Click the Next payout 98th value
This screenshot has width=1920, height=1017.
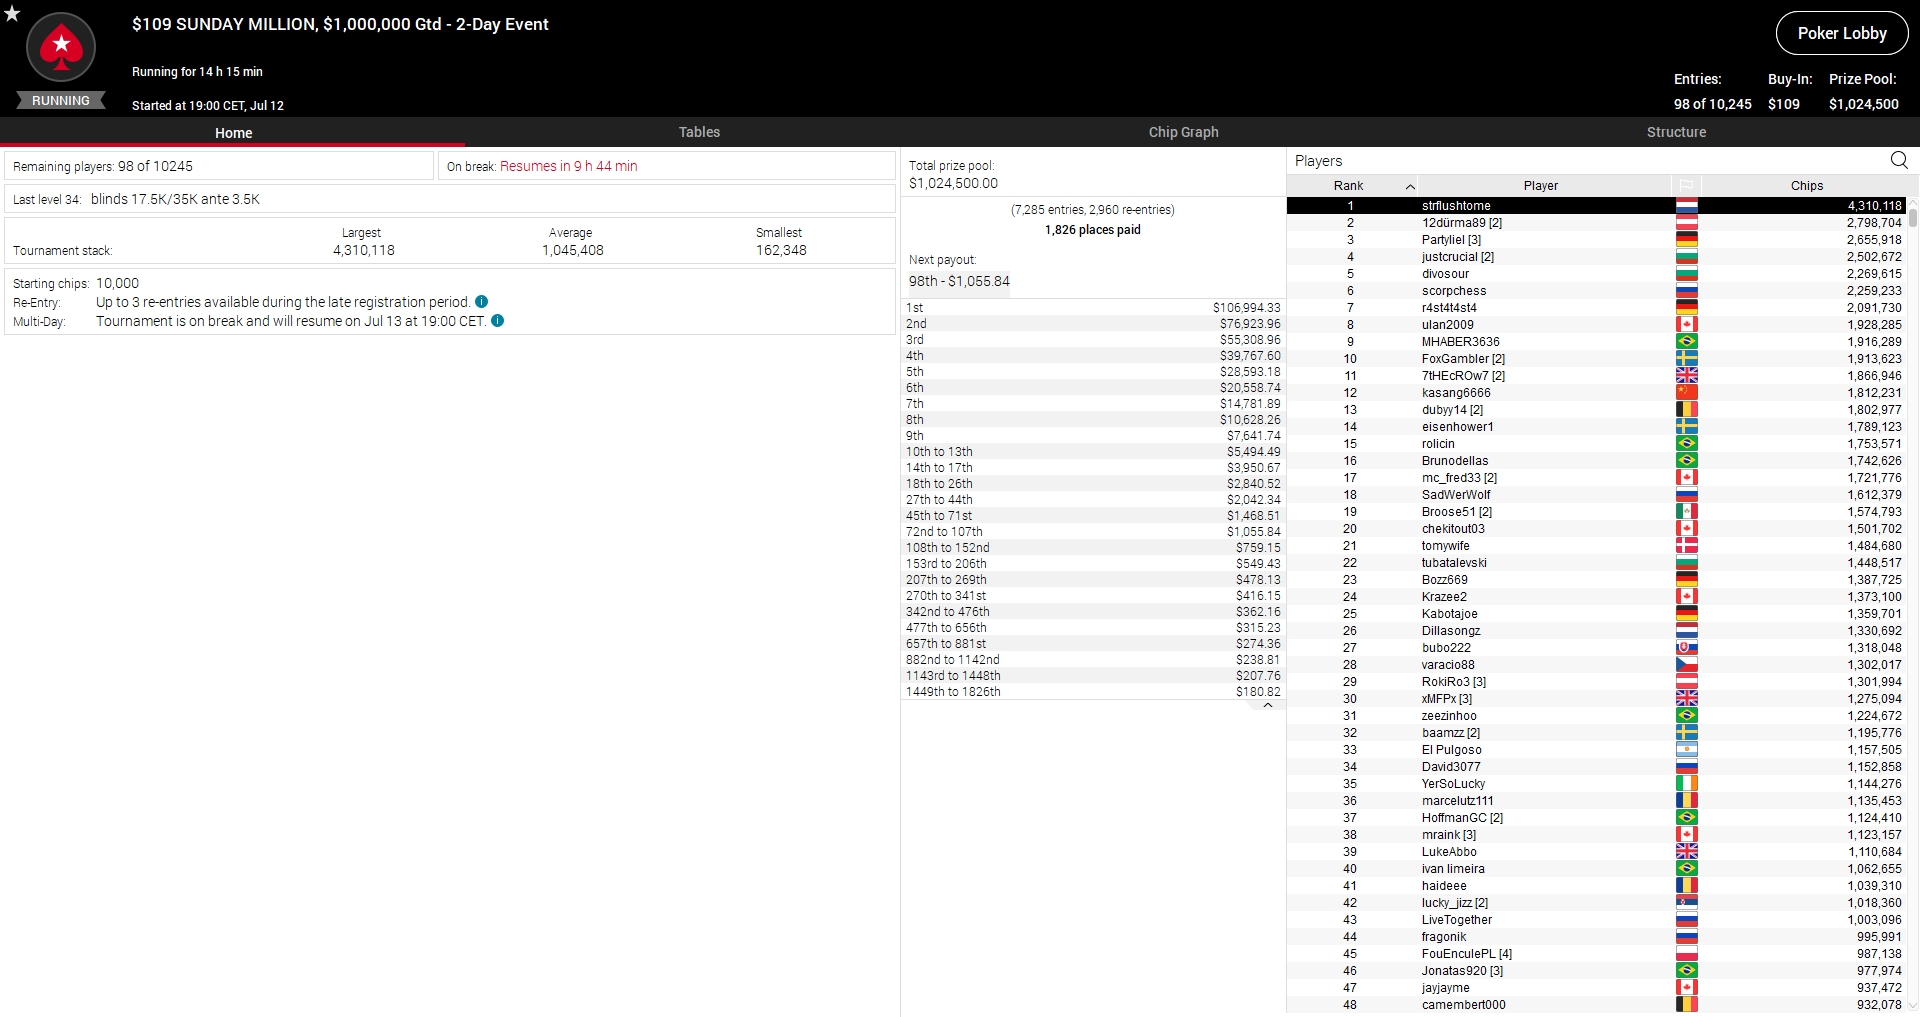tap(959, 281)
